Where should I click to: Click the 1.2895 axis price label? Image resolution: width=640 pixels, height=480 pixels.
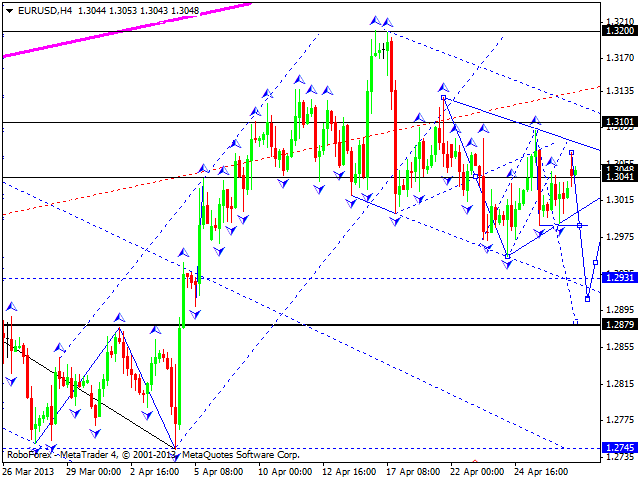620,310
